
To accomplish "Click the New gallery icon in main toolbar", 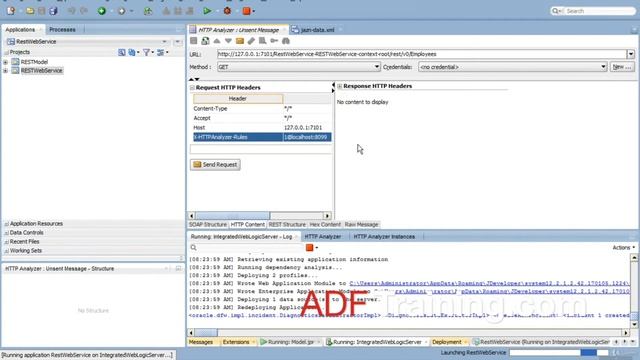I will click(11, 11).
